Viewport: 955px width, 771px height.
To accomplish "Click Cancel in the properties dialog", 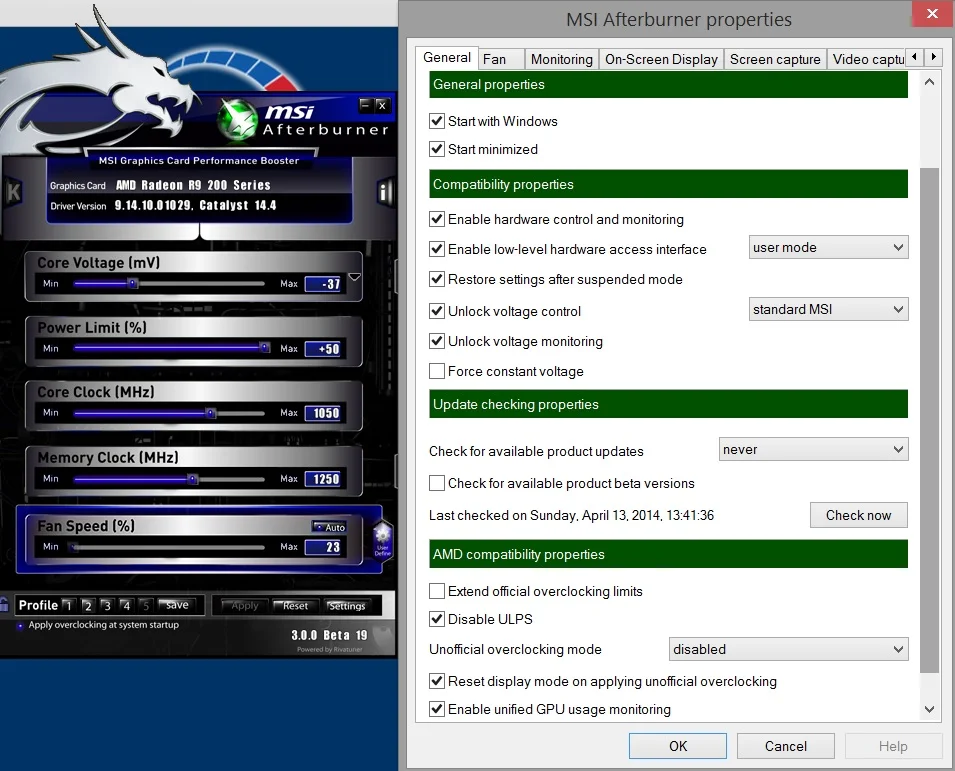I will tap(785, 746).
